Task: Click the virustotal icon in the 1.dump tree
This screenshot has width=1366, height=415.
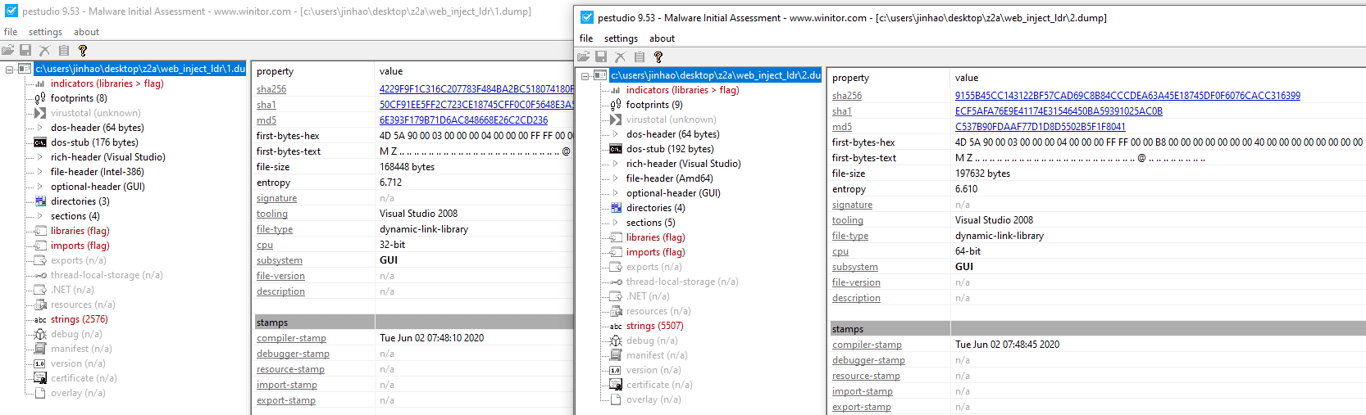Action: [41, 113]
